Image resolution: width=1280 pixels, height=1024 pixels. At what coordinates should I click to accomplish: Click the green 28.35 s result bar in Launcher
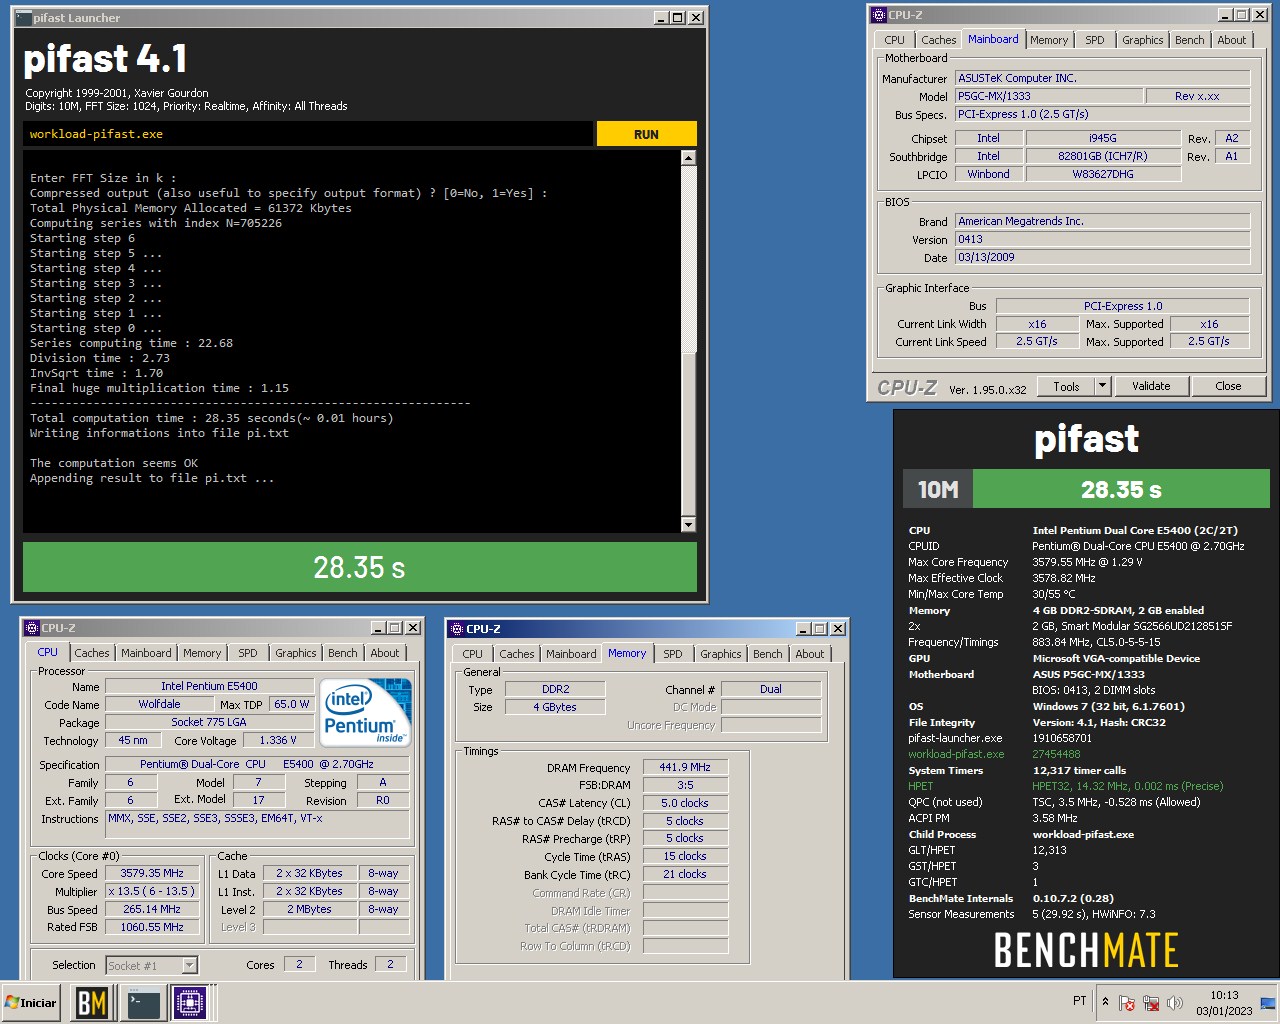tap(359, 567)
